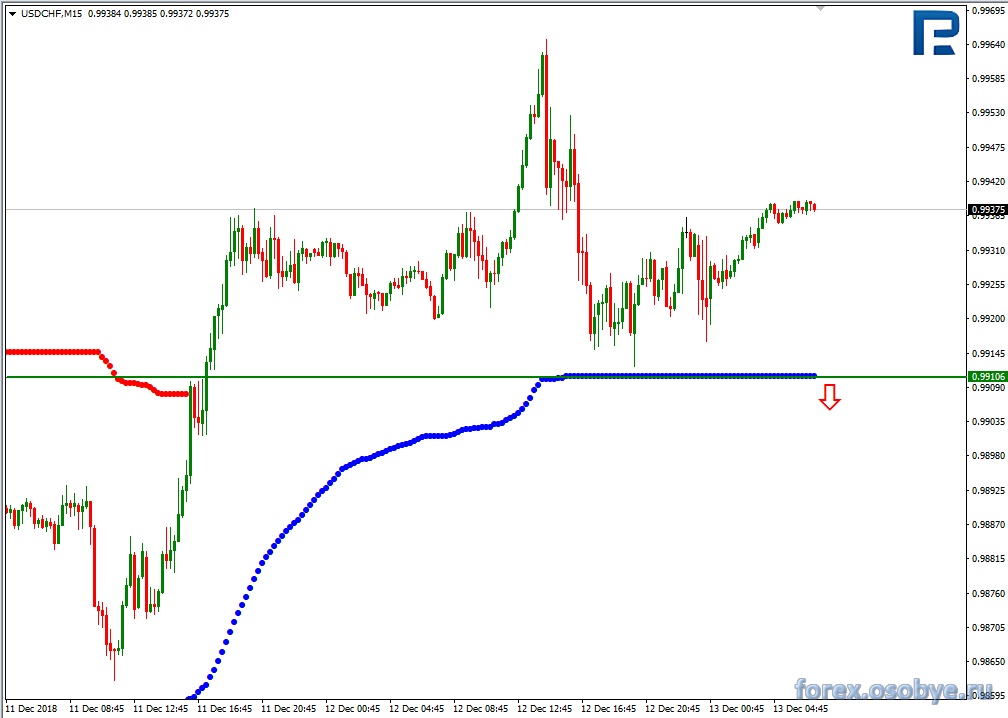Click the 12 Dec 08:45 time label
This screenshot has width=1008, height=718.
tap(481, 709)
